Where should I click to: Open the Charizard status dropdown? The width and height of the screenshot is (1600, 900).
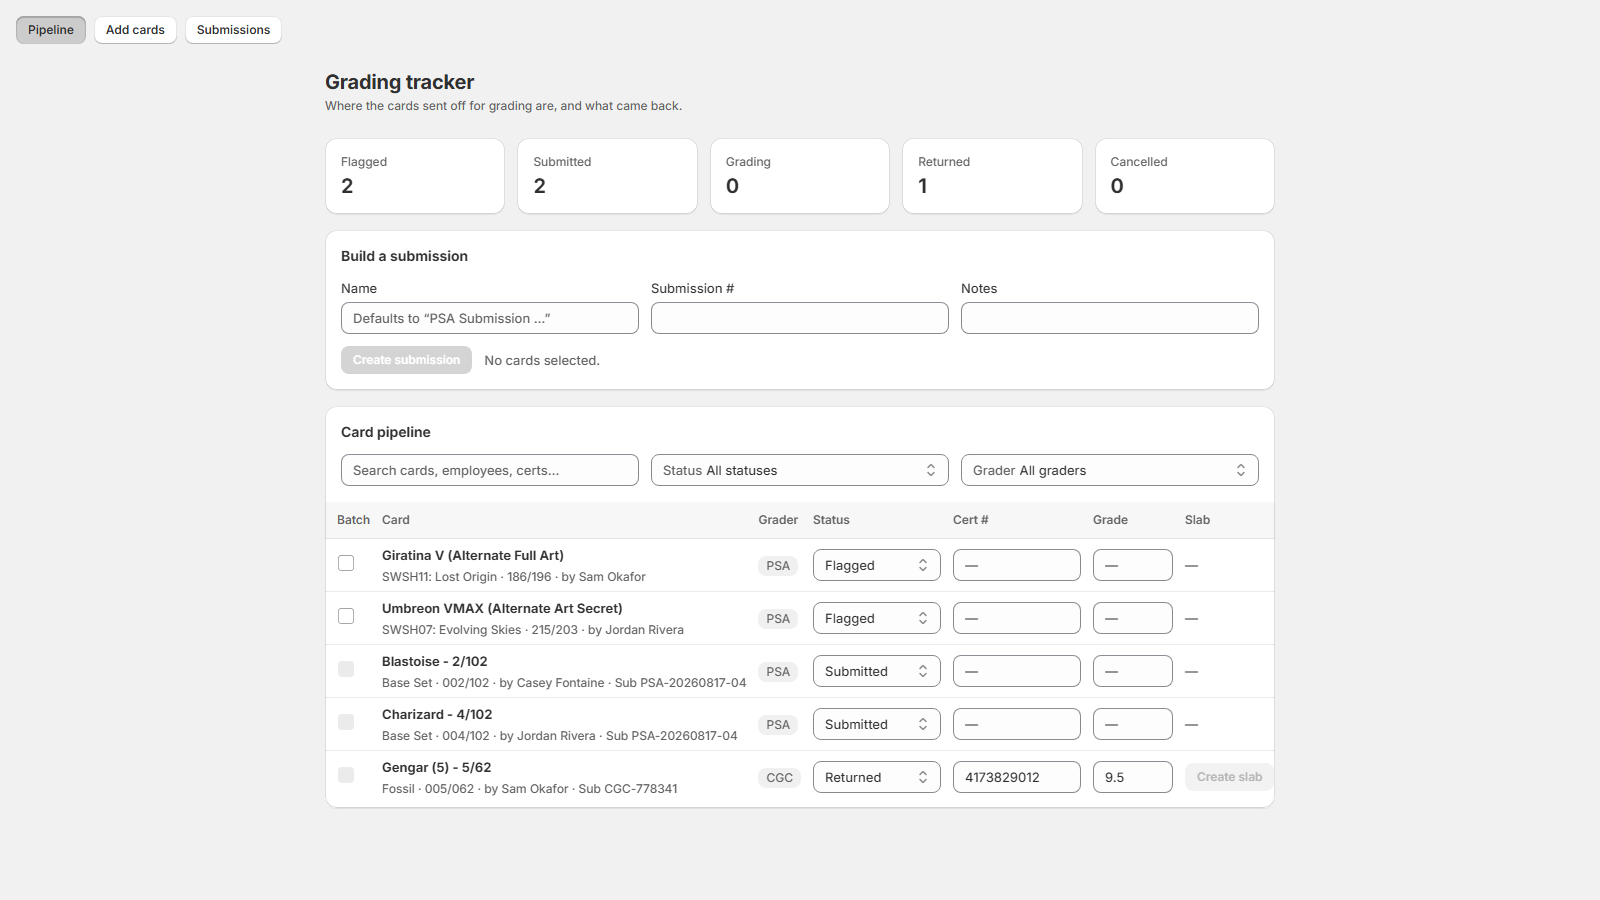coord(877,724)
